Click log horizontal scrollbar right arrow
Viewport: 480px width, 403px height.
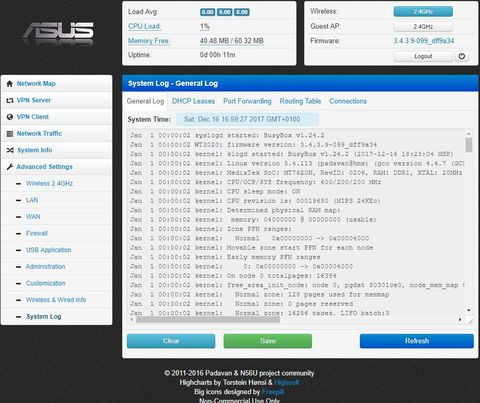[460, 319]
